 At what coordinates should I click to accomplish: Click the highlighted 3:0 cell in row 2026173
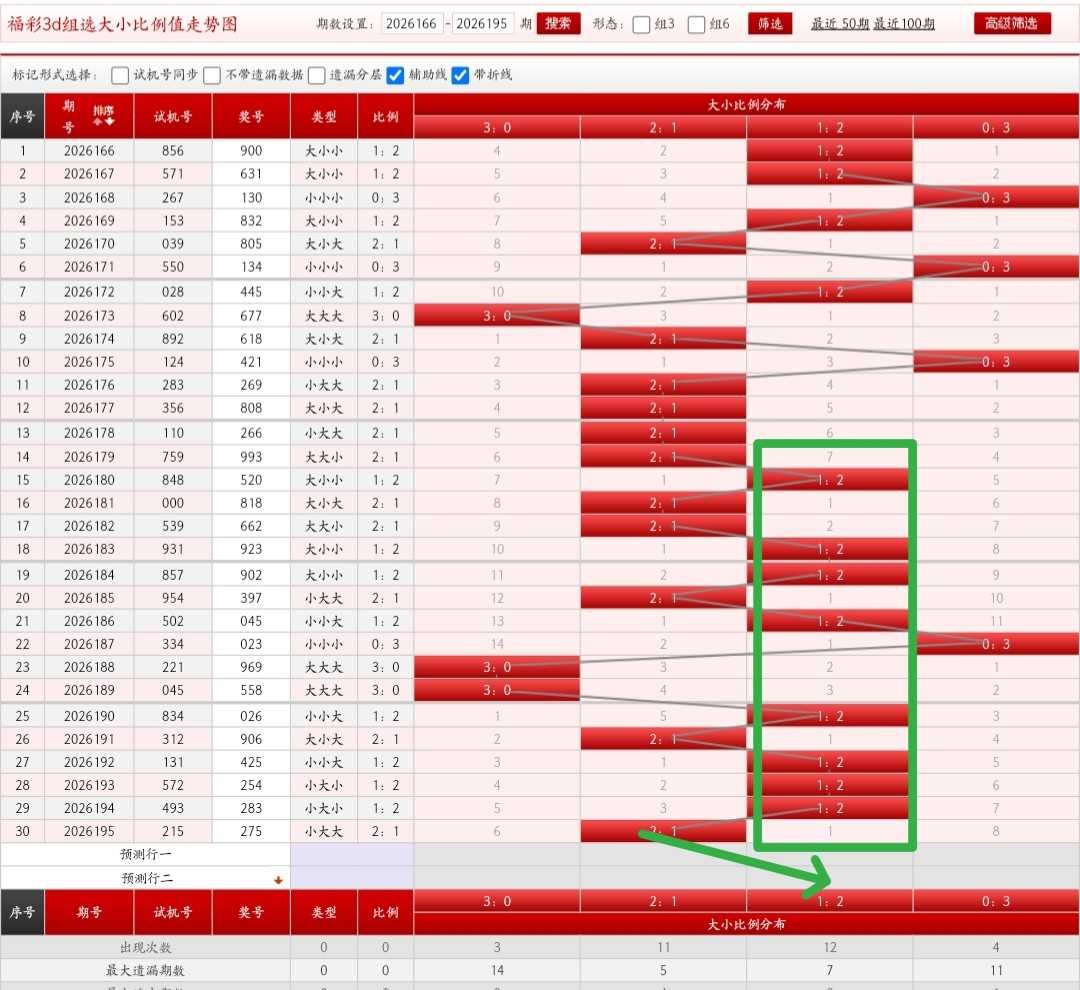497,316
